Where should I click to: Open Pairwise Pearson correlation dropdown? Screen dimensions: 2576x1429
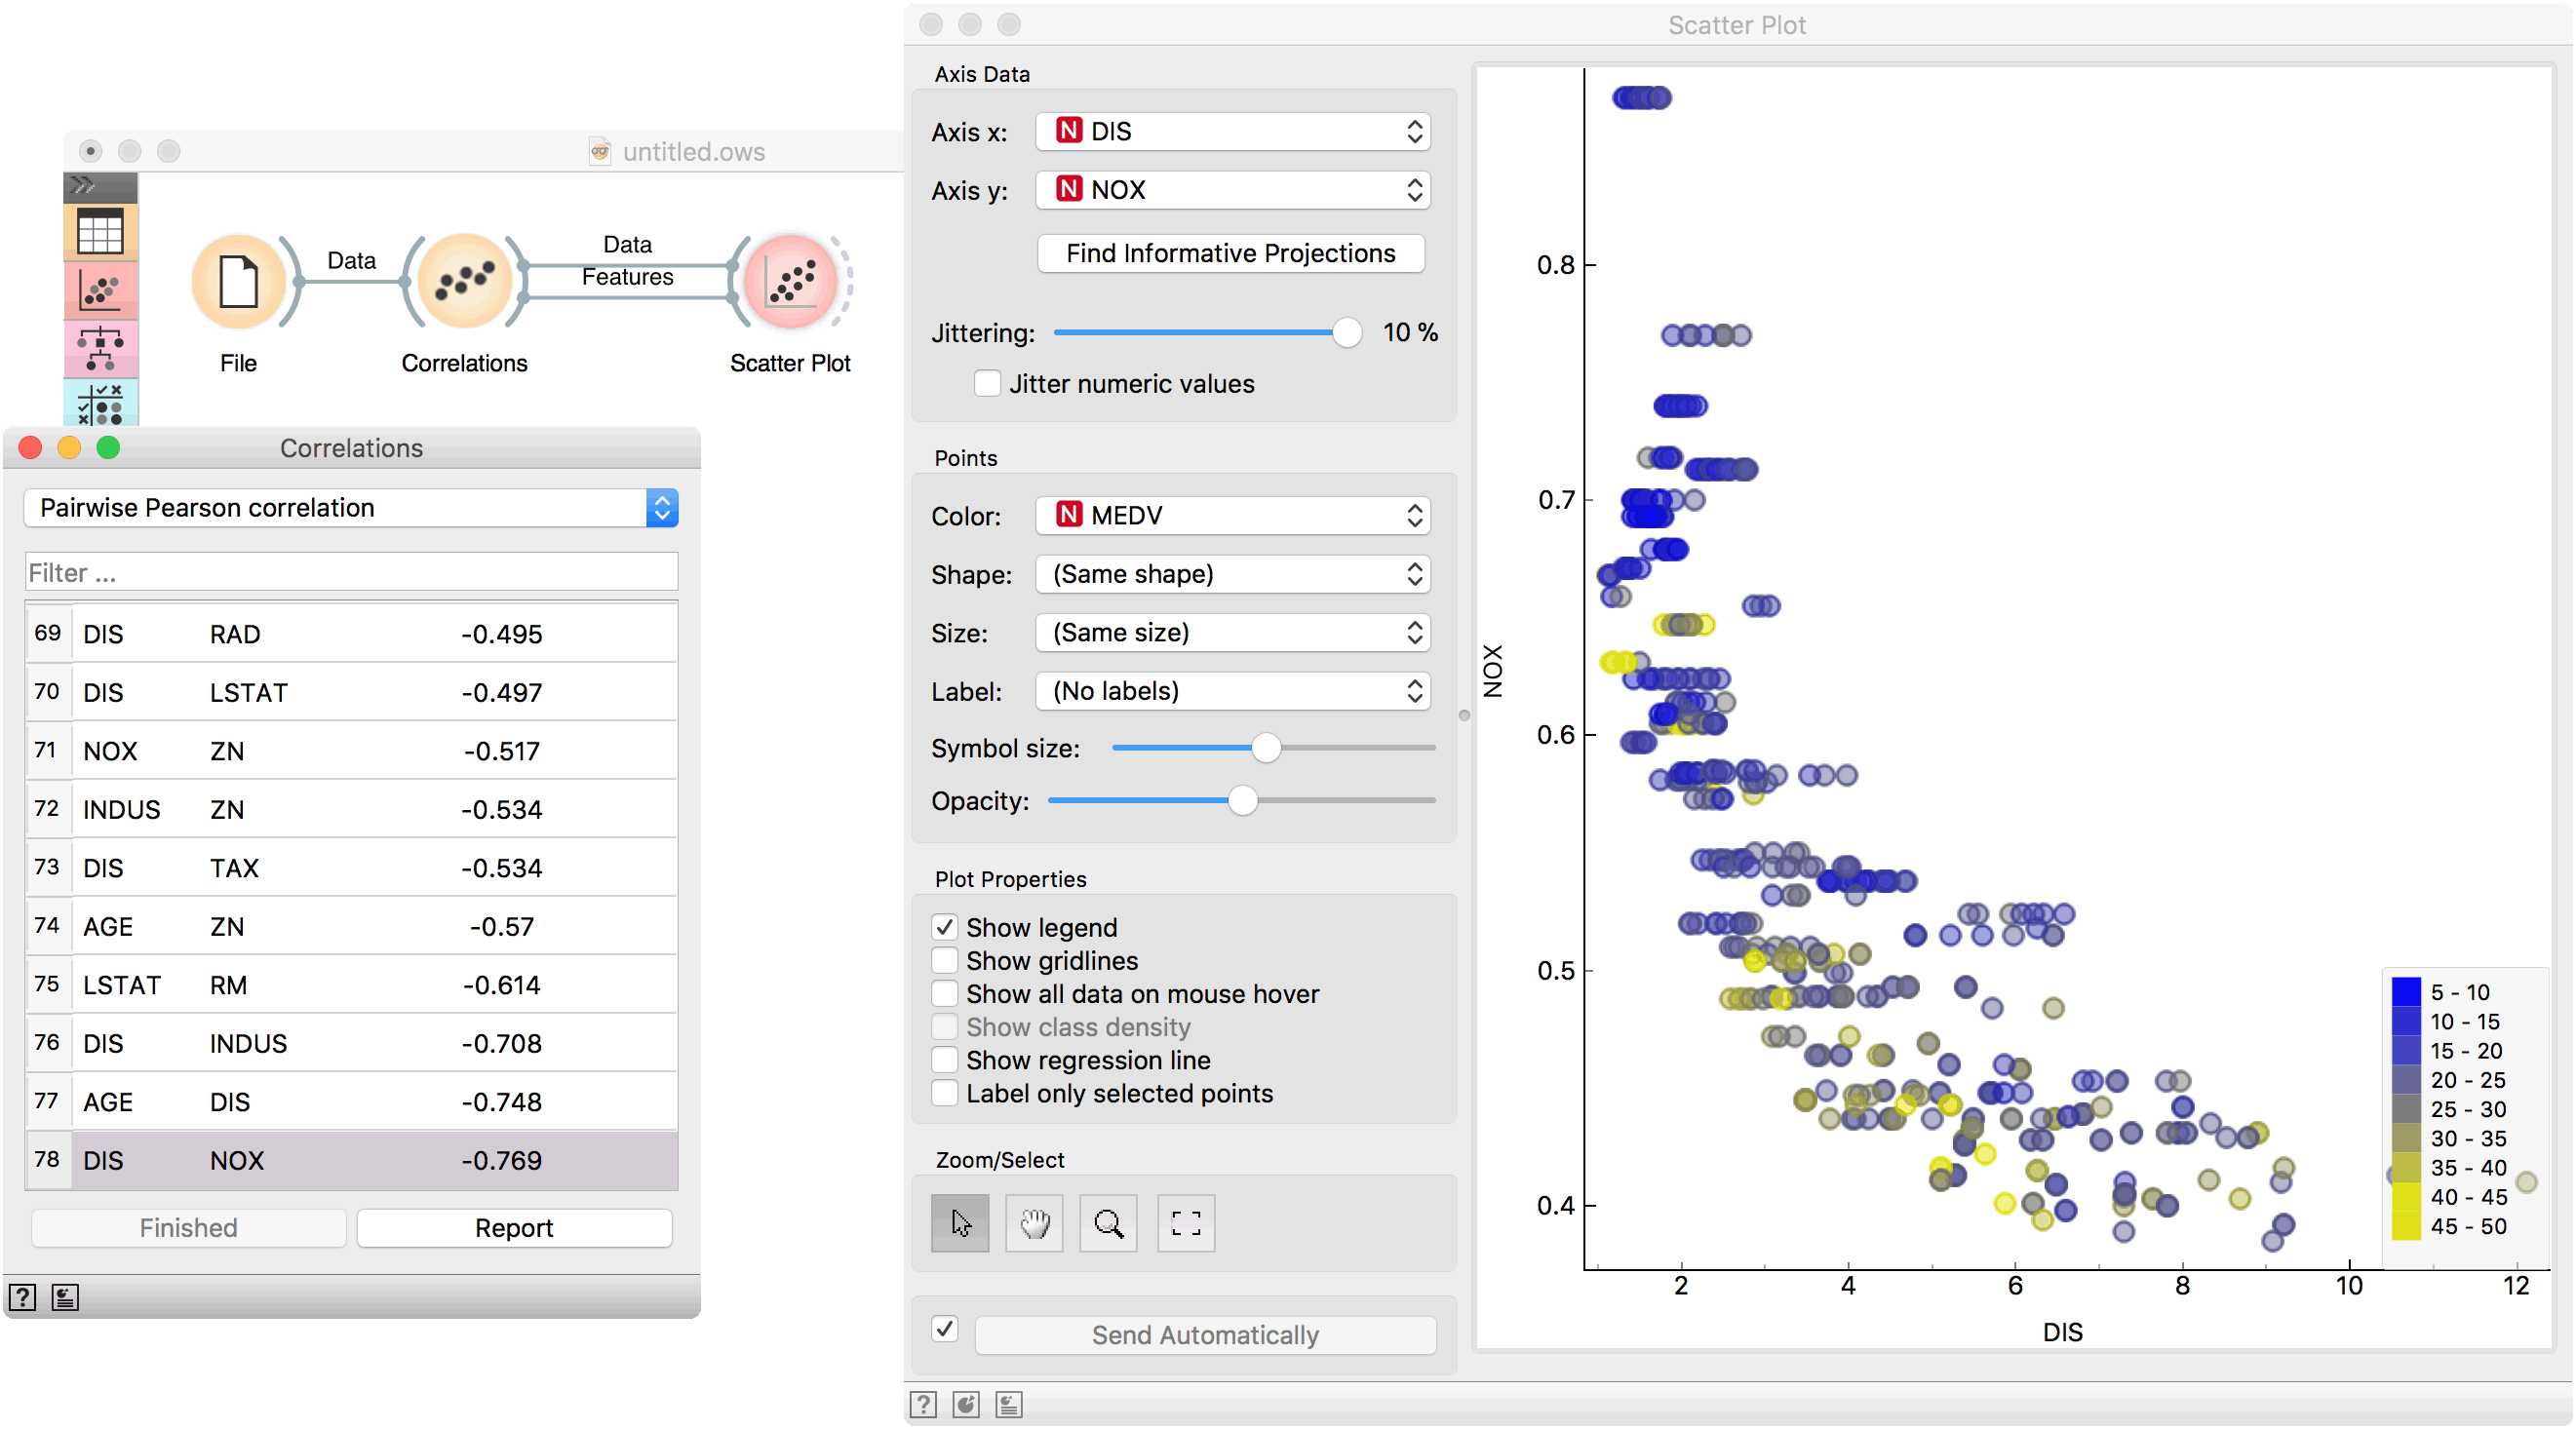pyautogui.click(x=350, y=508)
